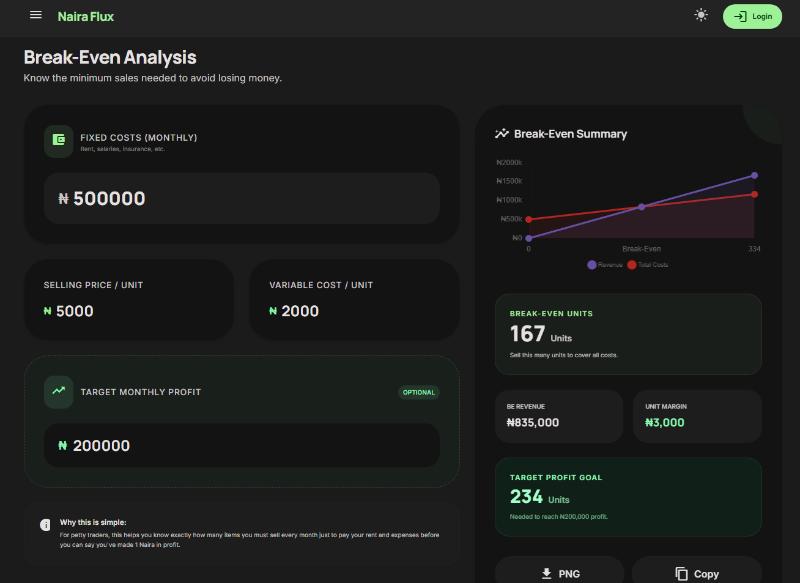Screen dimensions: 800x583
Task: Click the red Total Costs start point
Action: point(529,219)
